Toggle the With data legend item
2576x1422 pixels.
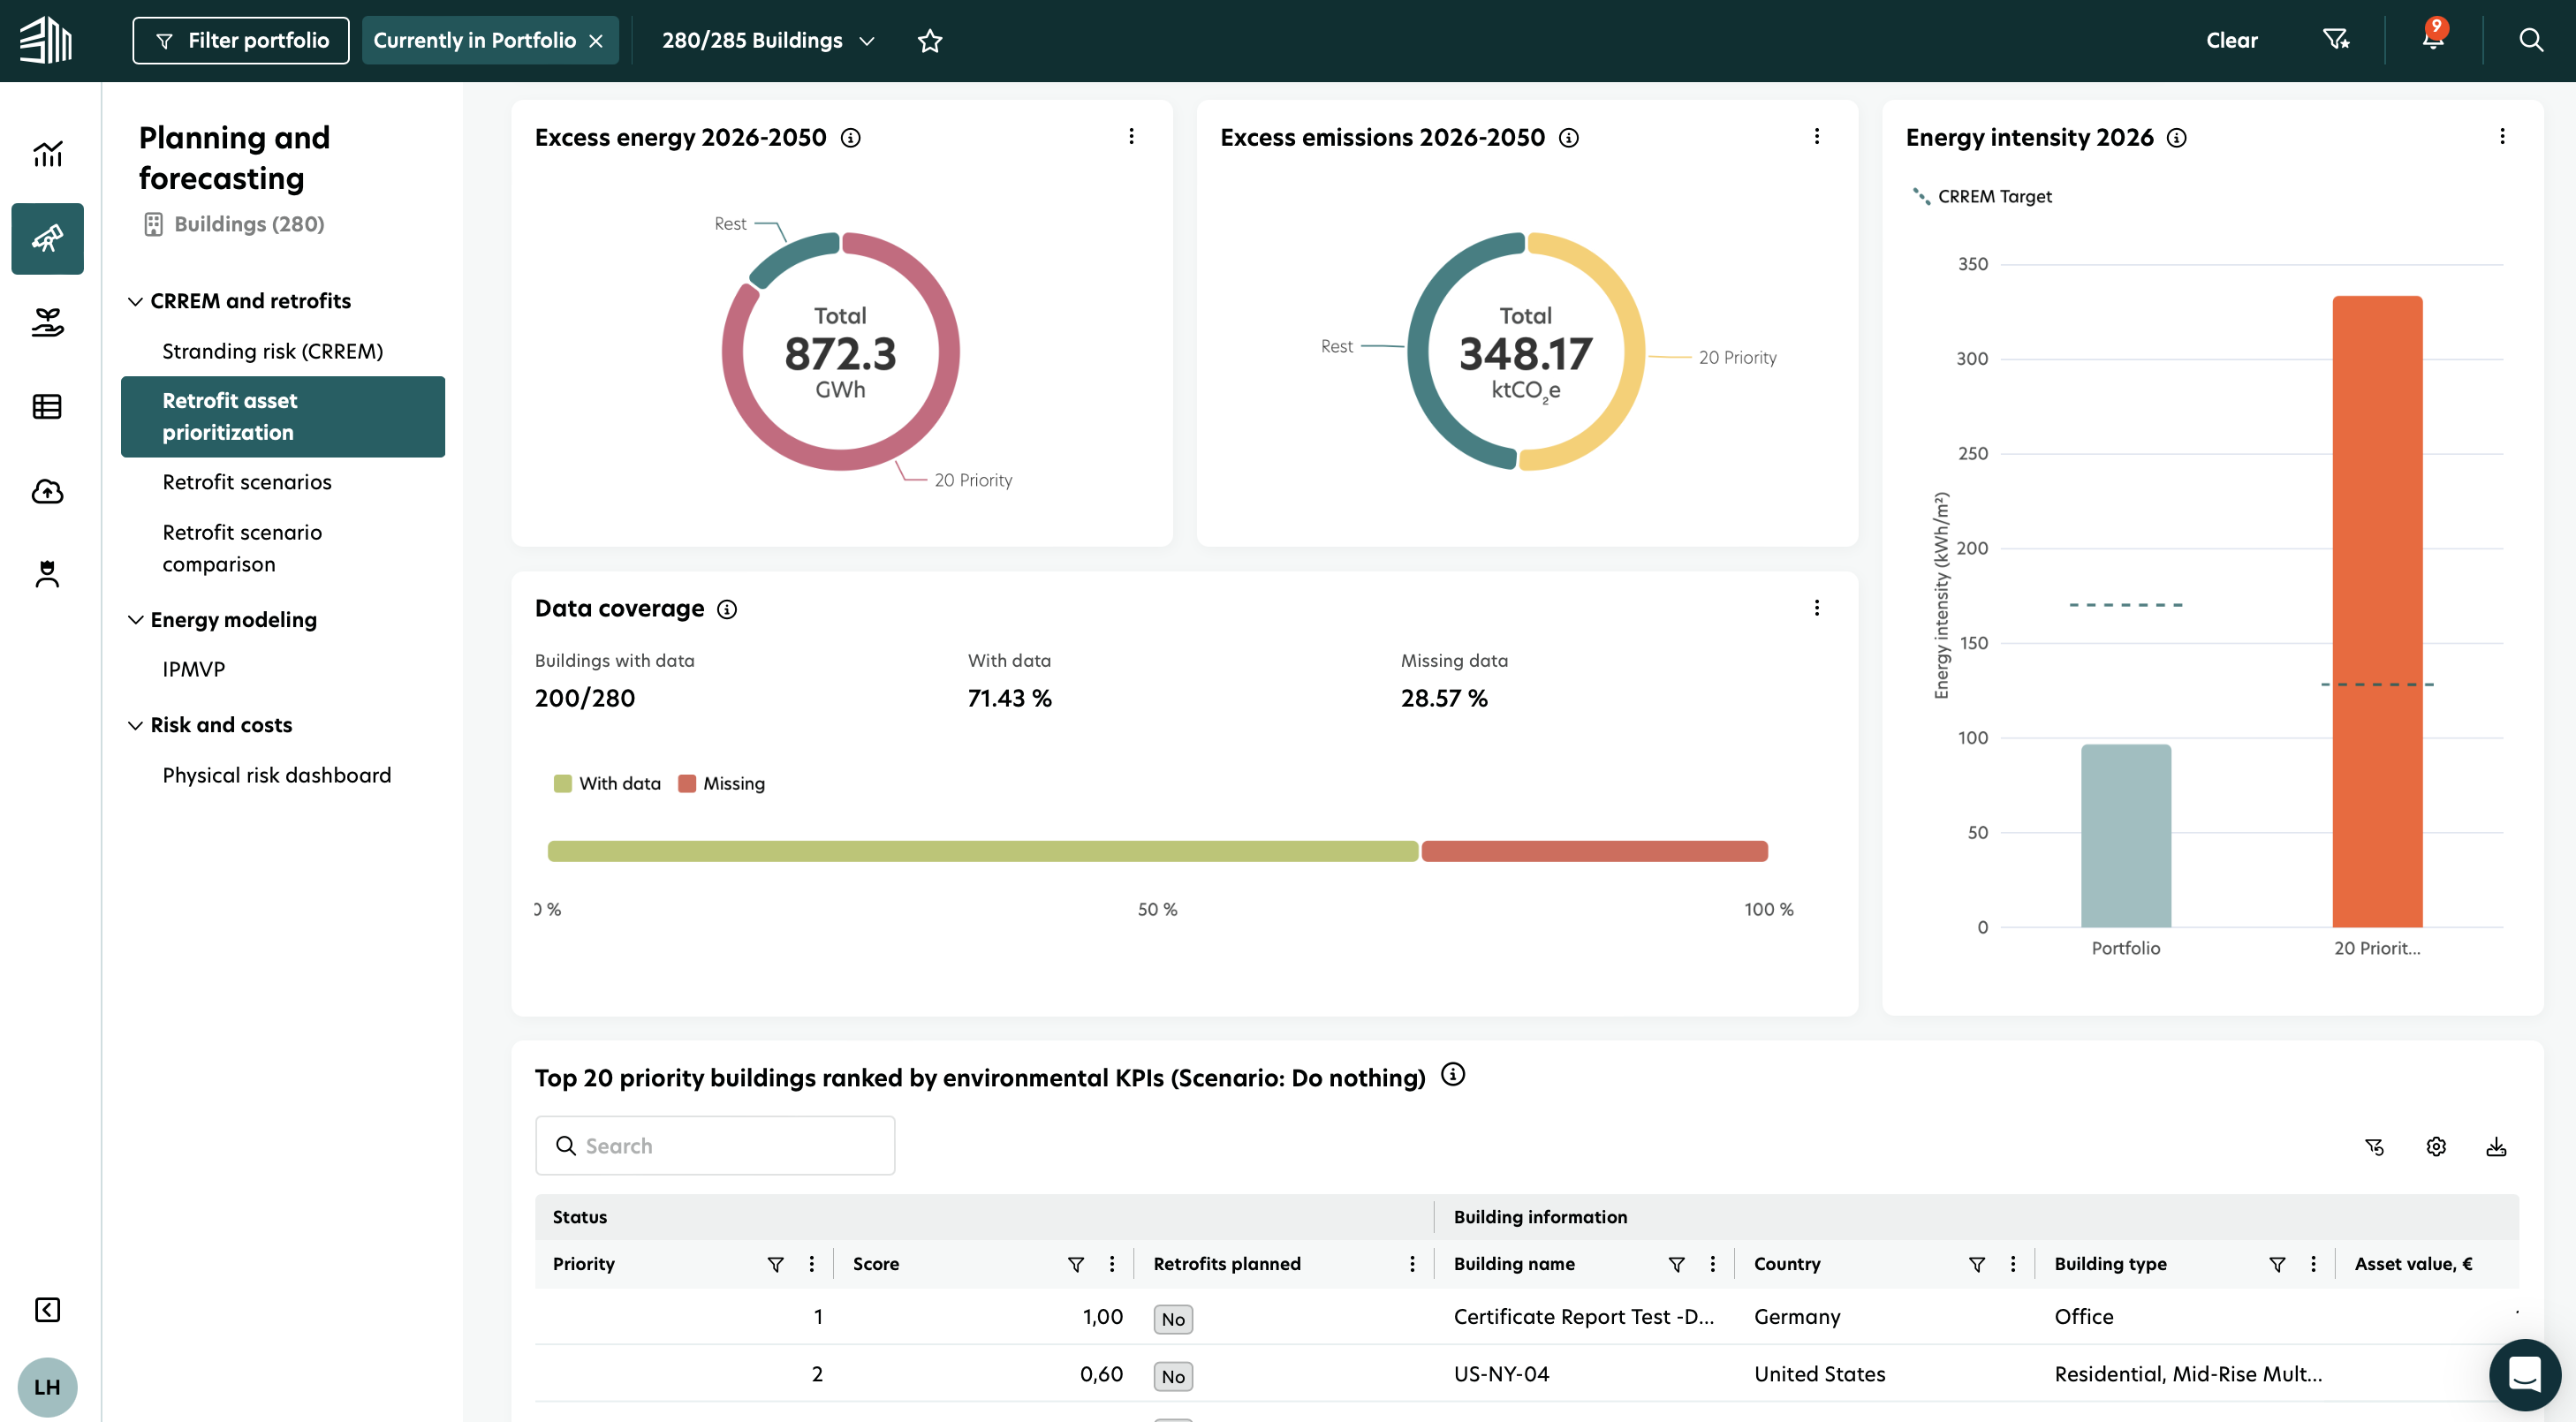[x=608, y=783]
